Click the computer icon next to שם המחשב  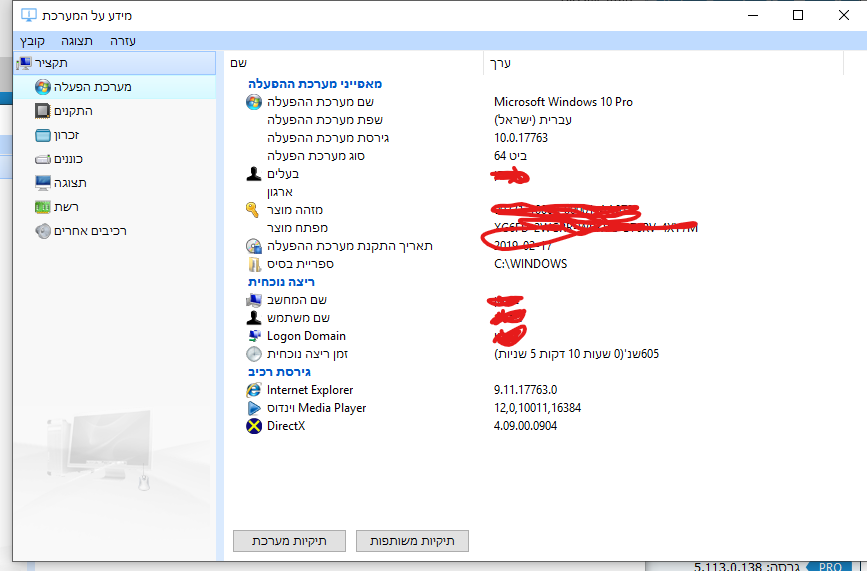pos(254,300)
